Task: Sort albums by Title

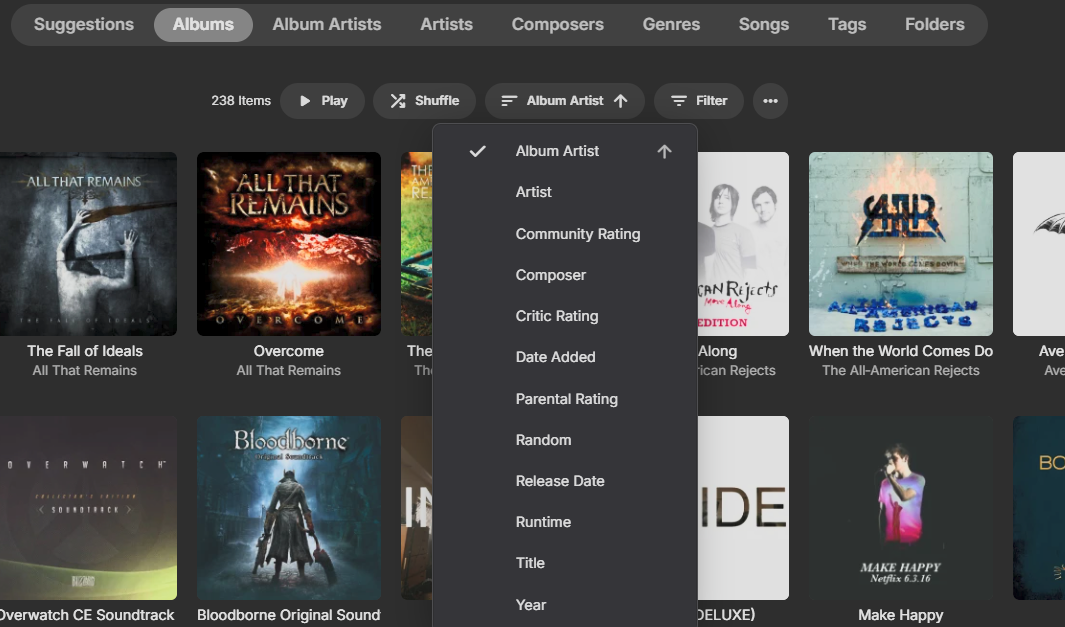Action: [564, 563]
